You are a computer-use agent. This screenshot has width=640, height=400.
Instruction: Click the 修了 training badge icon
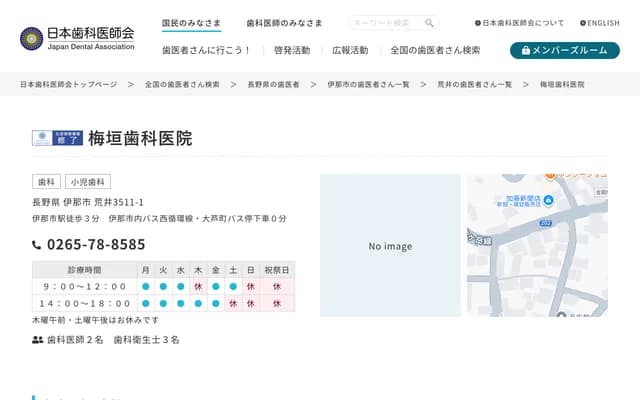[x=57, y=138]
